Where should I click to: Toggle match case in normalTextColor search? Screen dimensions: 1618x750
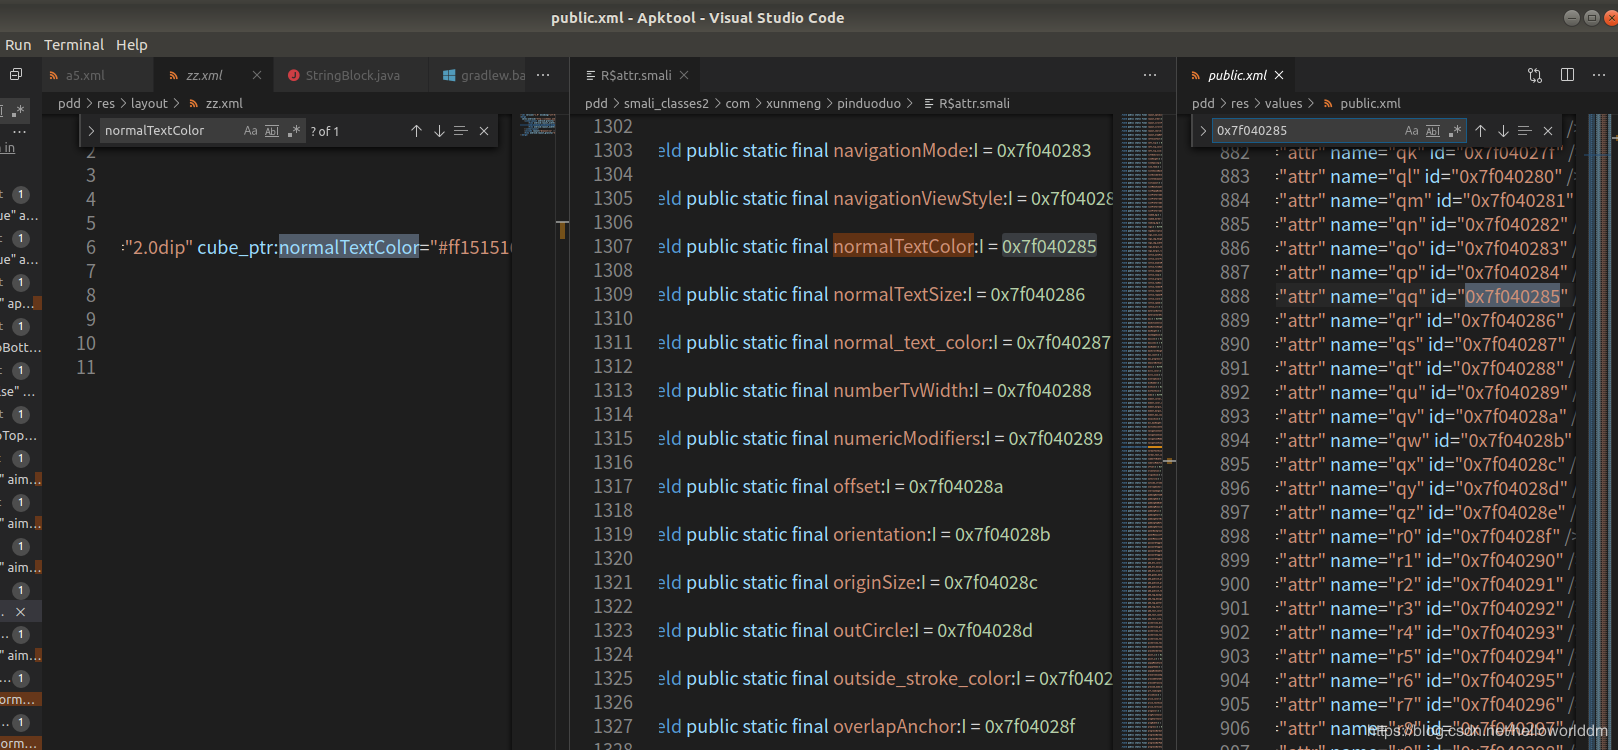[251, 131]
